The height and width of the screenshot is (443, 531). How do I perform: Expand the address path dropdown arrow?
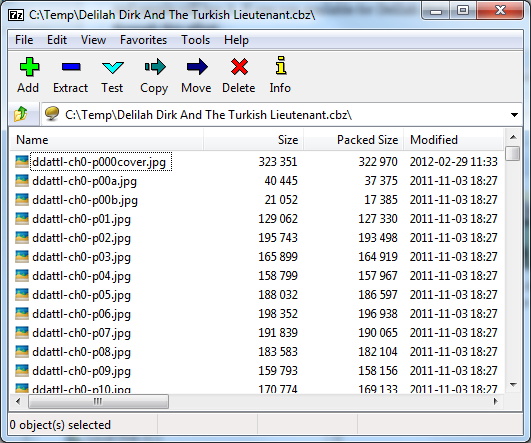(514, 115)
